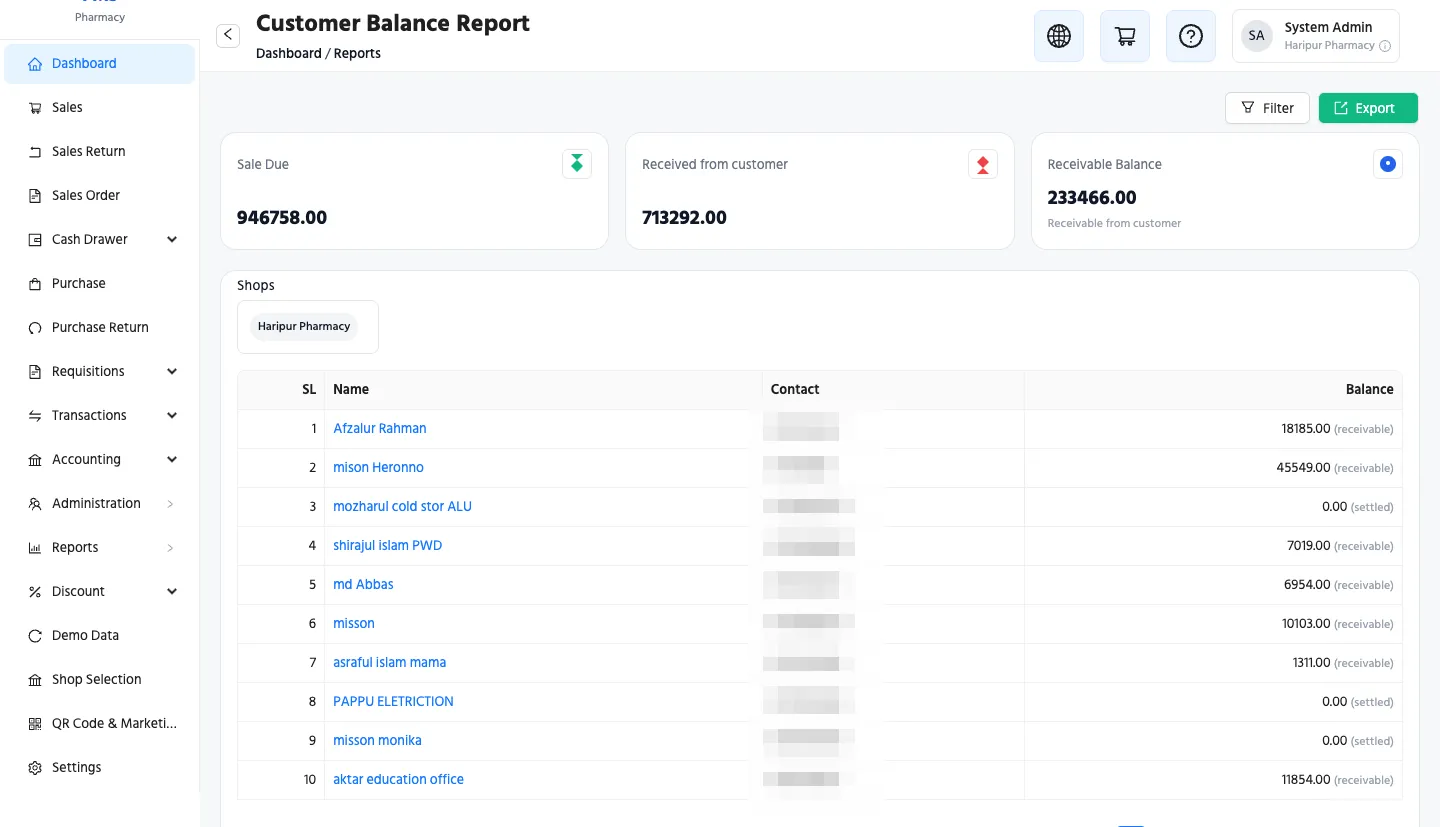The image size is (1440, 827).
Task: Click the 946758.00 sale due value
Action: pyautogui.click(x=282, y=218)
